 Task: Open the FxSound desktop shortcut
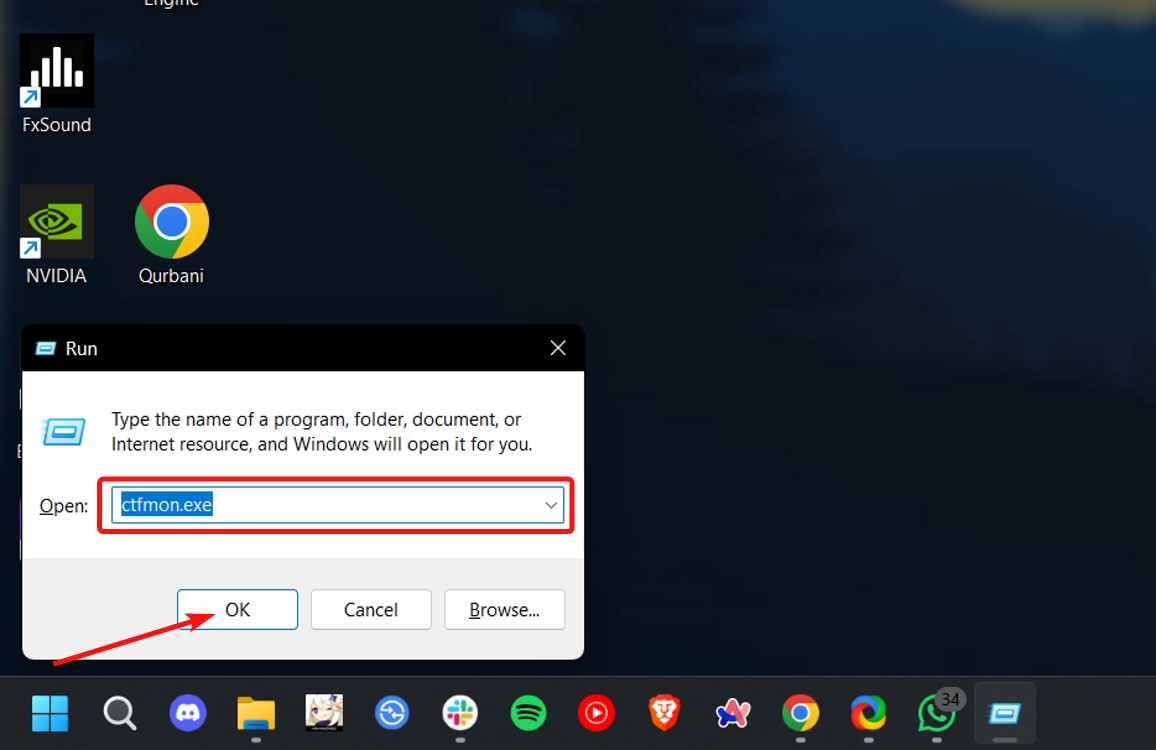pyautogui.click(x=56, y=70)
